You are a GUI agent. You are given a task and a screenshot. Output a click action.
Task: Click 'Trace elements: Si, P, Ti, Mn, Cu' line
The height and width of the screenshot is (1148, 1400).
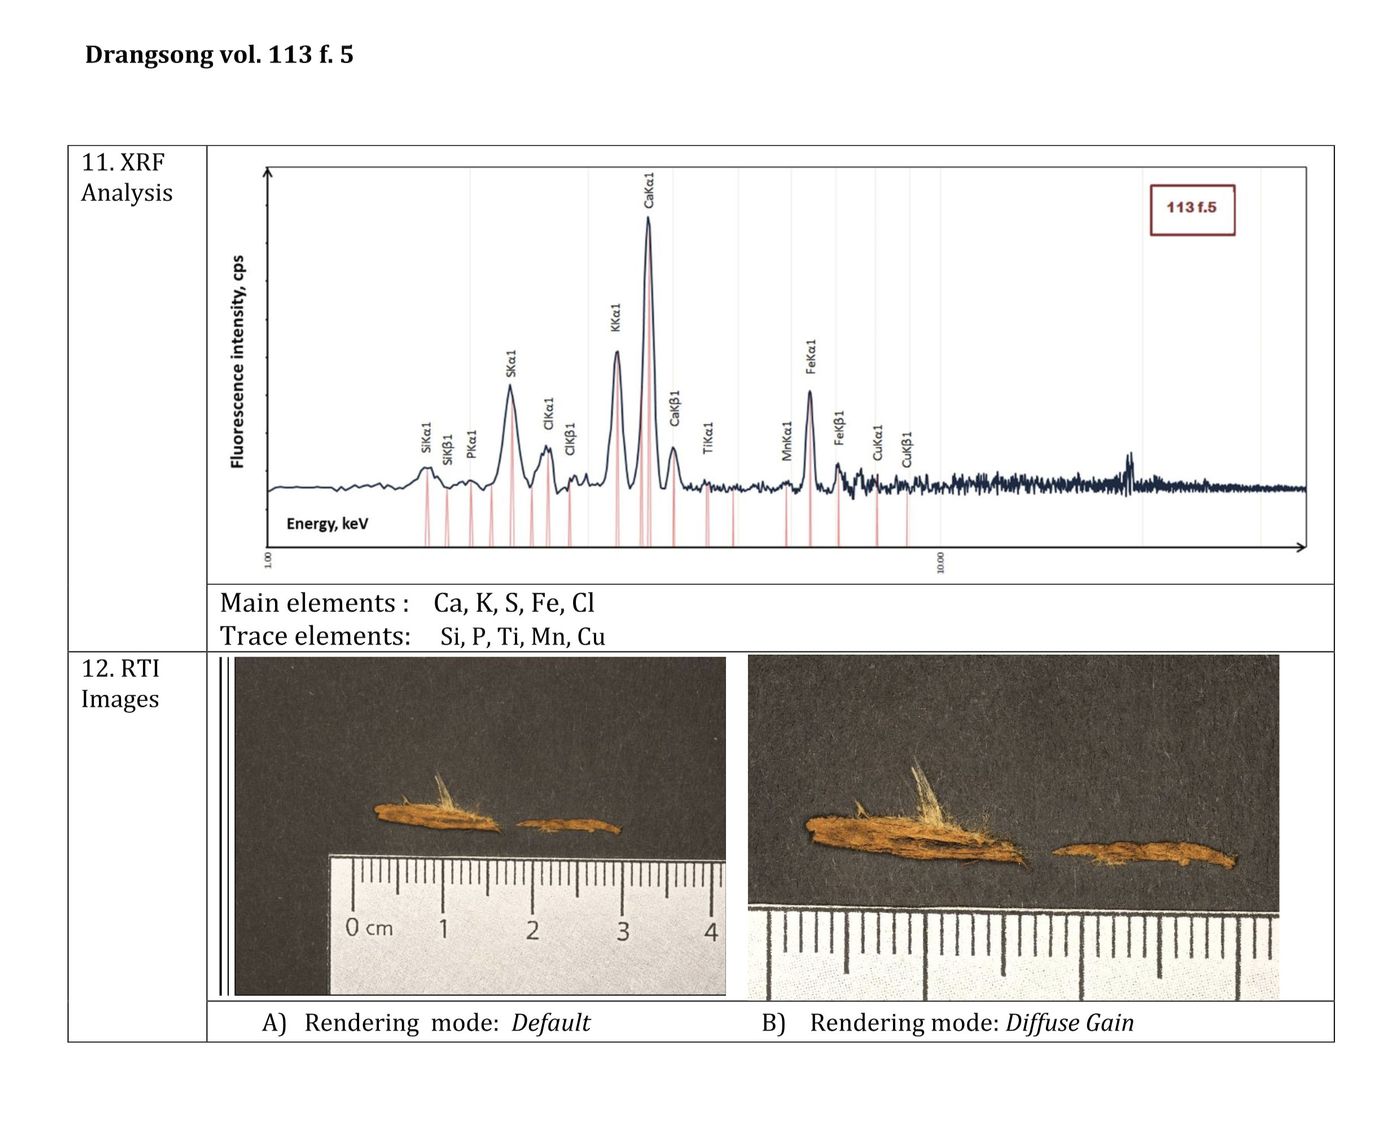tap(412, 636)
